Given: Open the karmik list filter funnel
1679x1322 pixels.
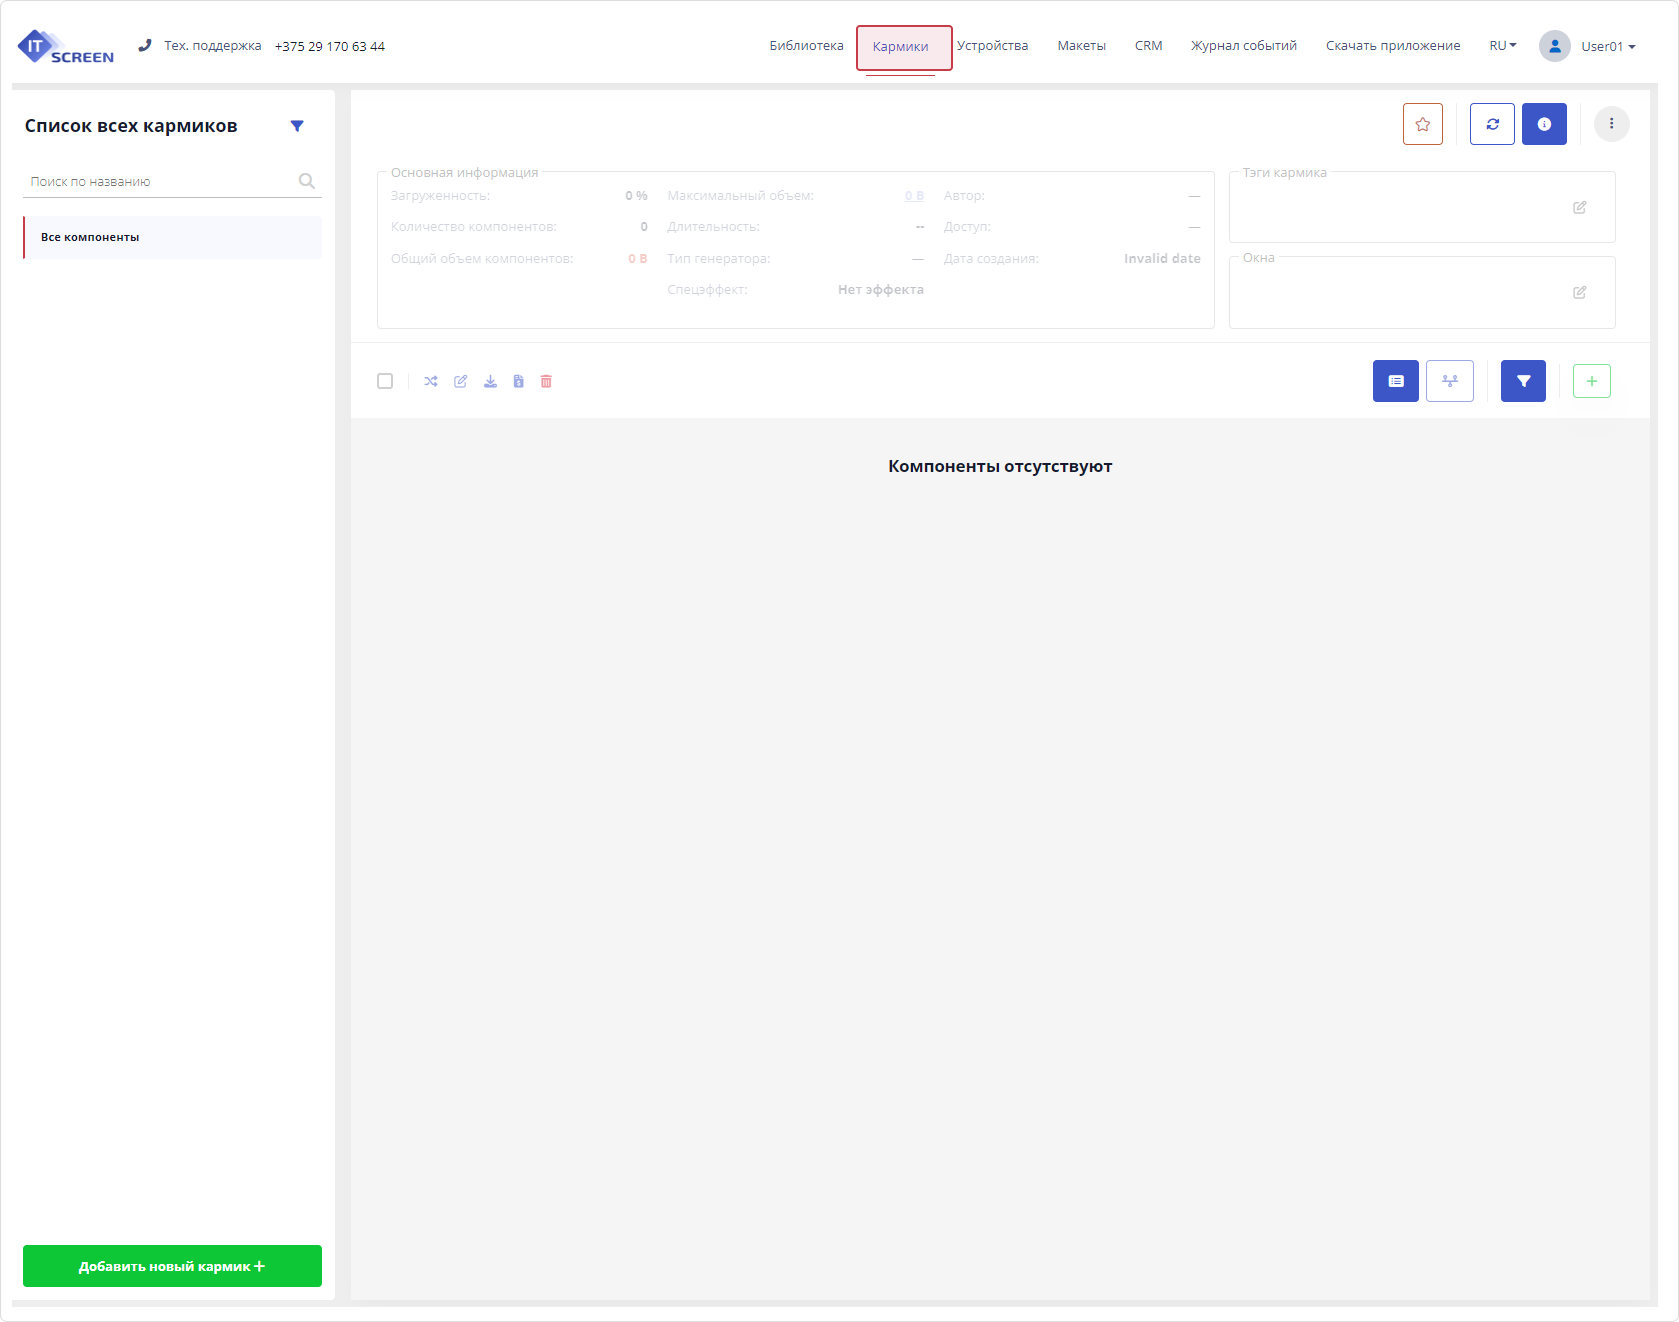Looking at the screenshot, I should [x=297, y=126].
